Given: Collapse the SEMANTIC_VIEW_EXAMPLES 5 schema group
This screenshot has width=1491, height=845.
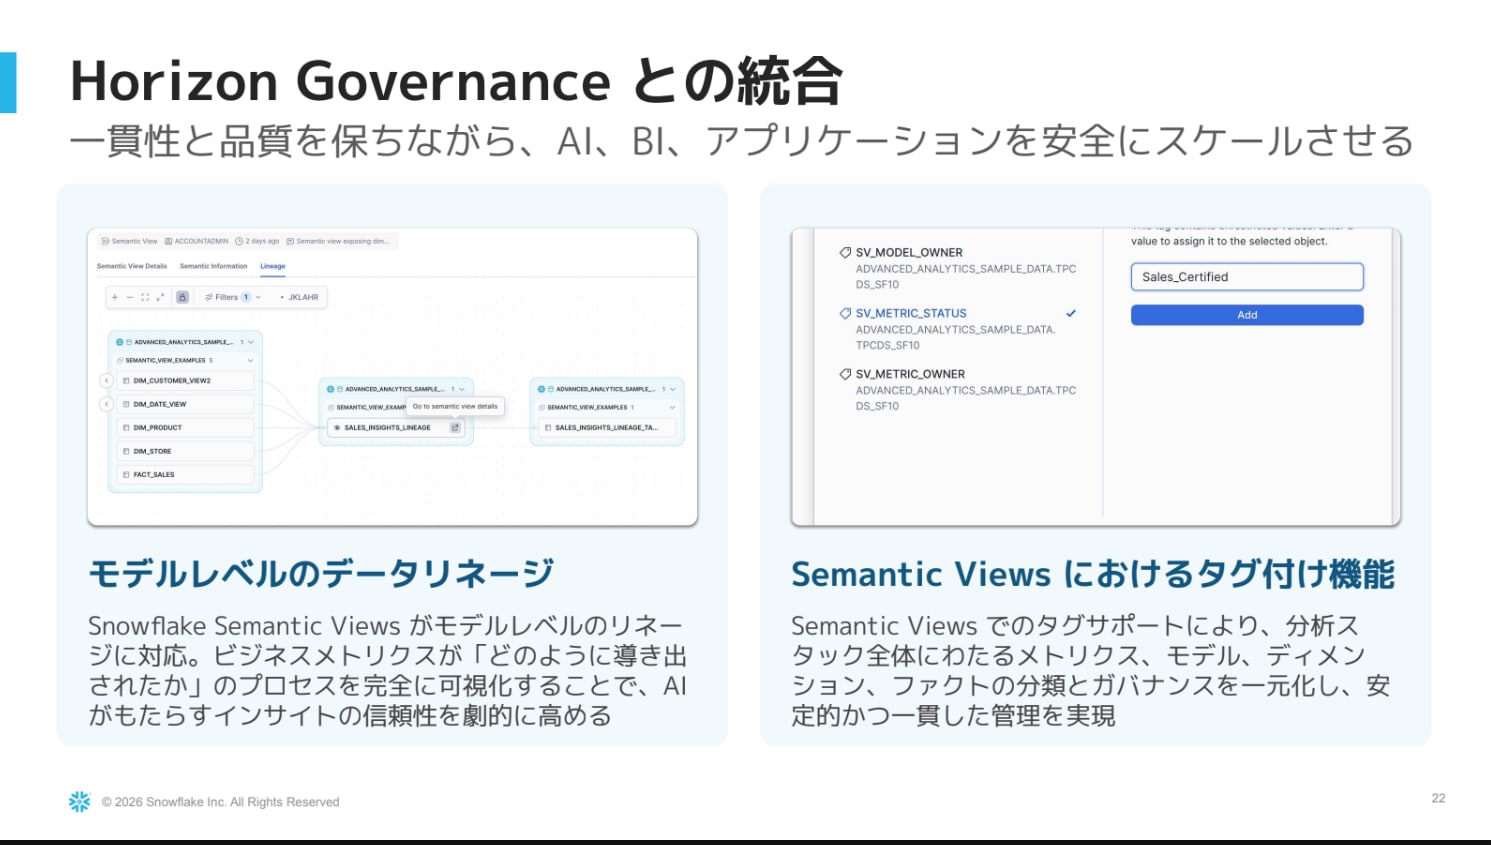Looking at the screenshot, I should click(x=250, y=360).
